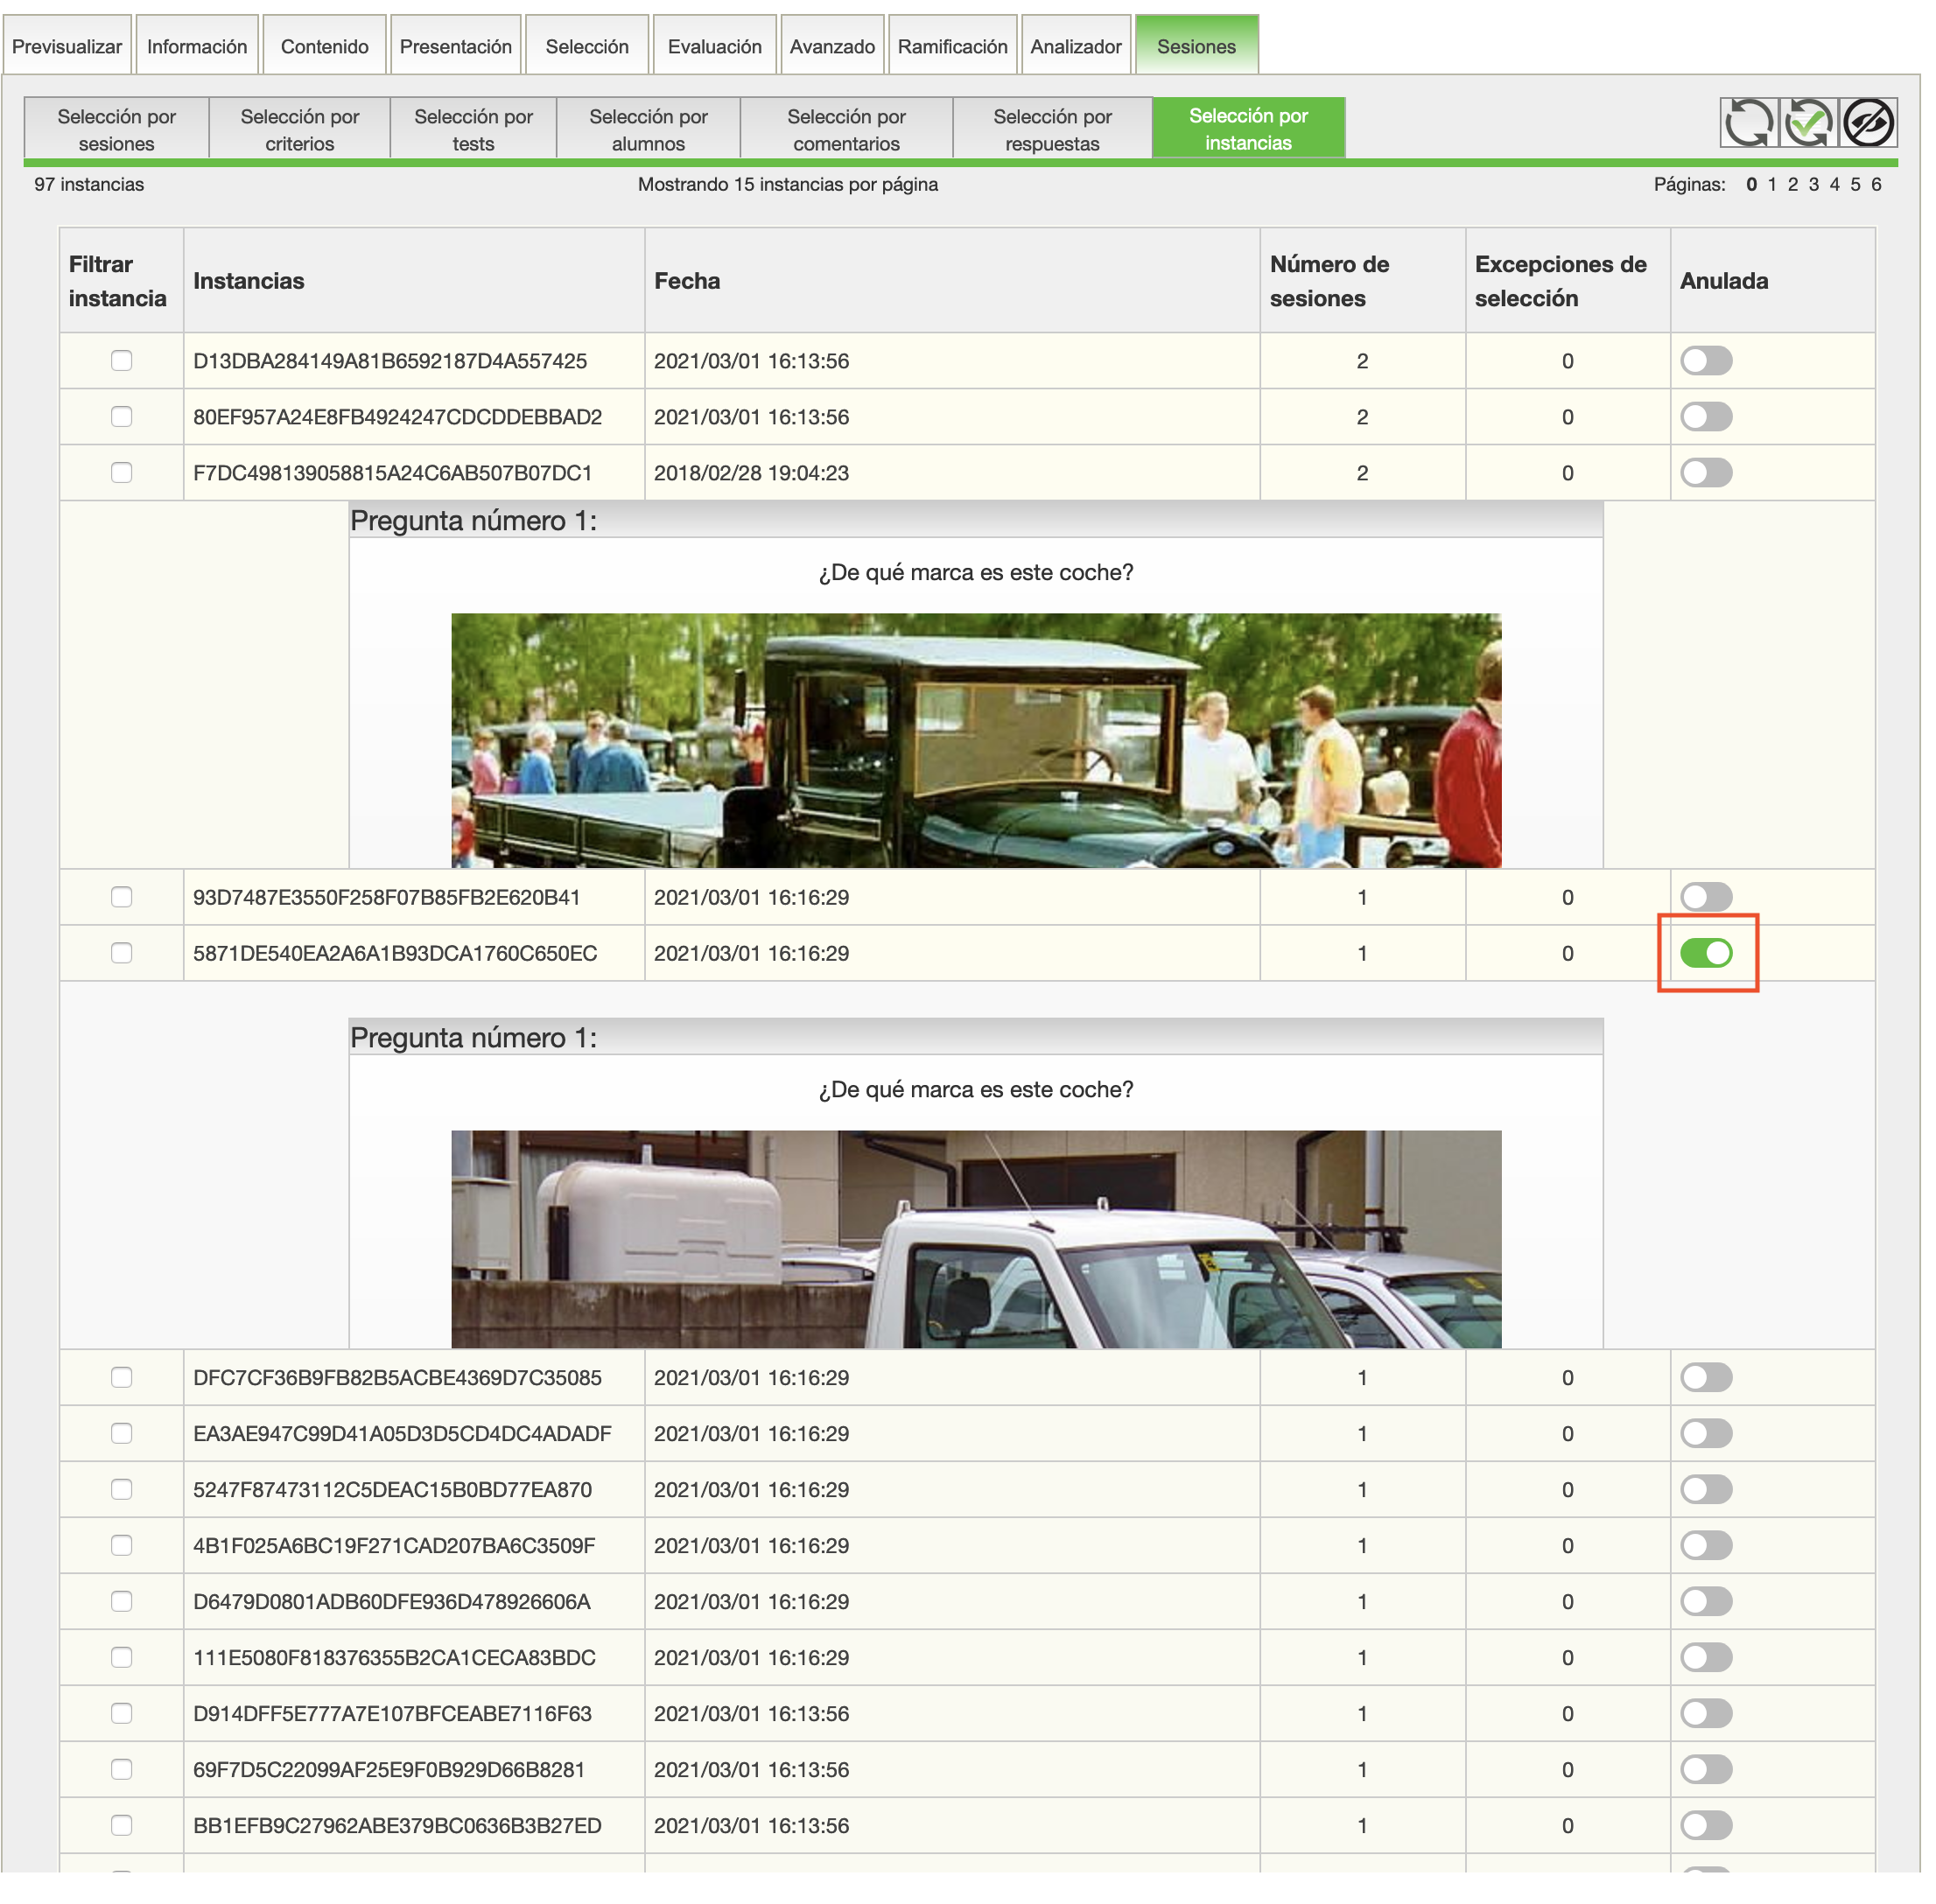
Task: Click the crossed-out eye hide icon
Action: point(1867,123)
